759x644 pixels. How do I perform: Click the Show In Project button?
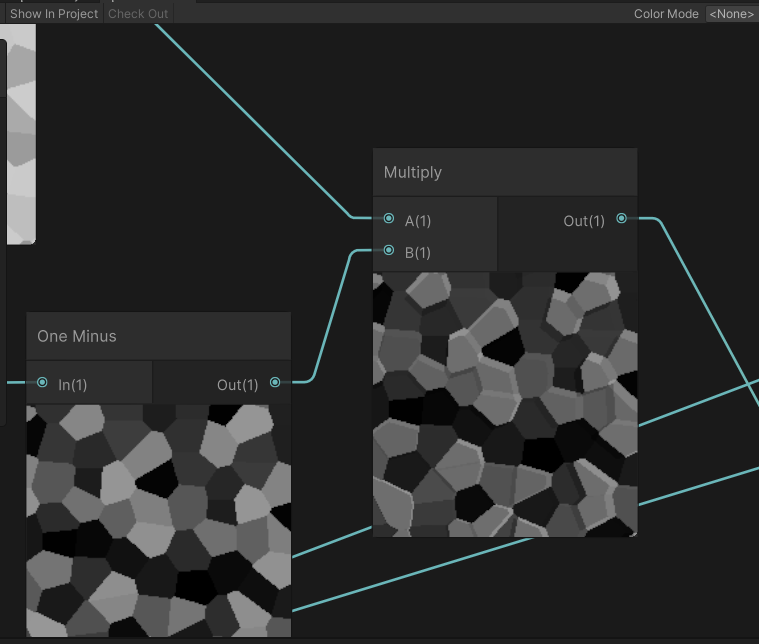click(x=54, y=14)
